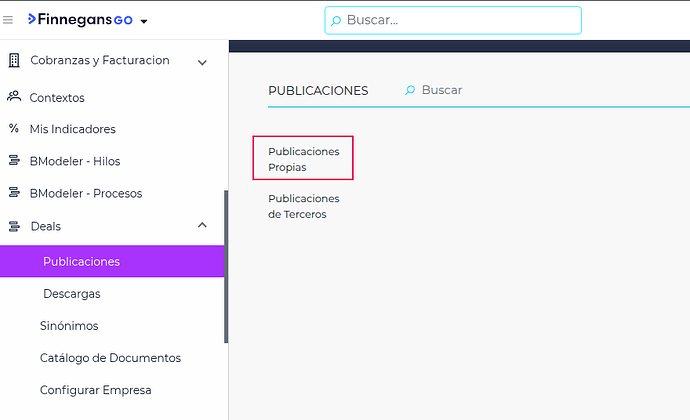Open Descargas under Deals

pos(72,294)
